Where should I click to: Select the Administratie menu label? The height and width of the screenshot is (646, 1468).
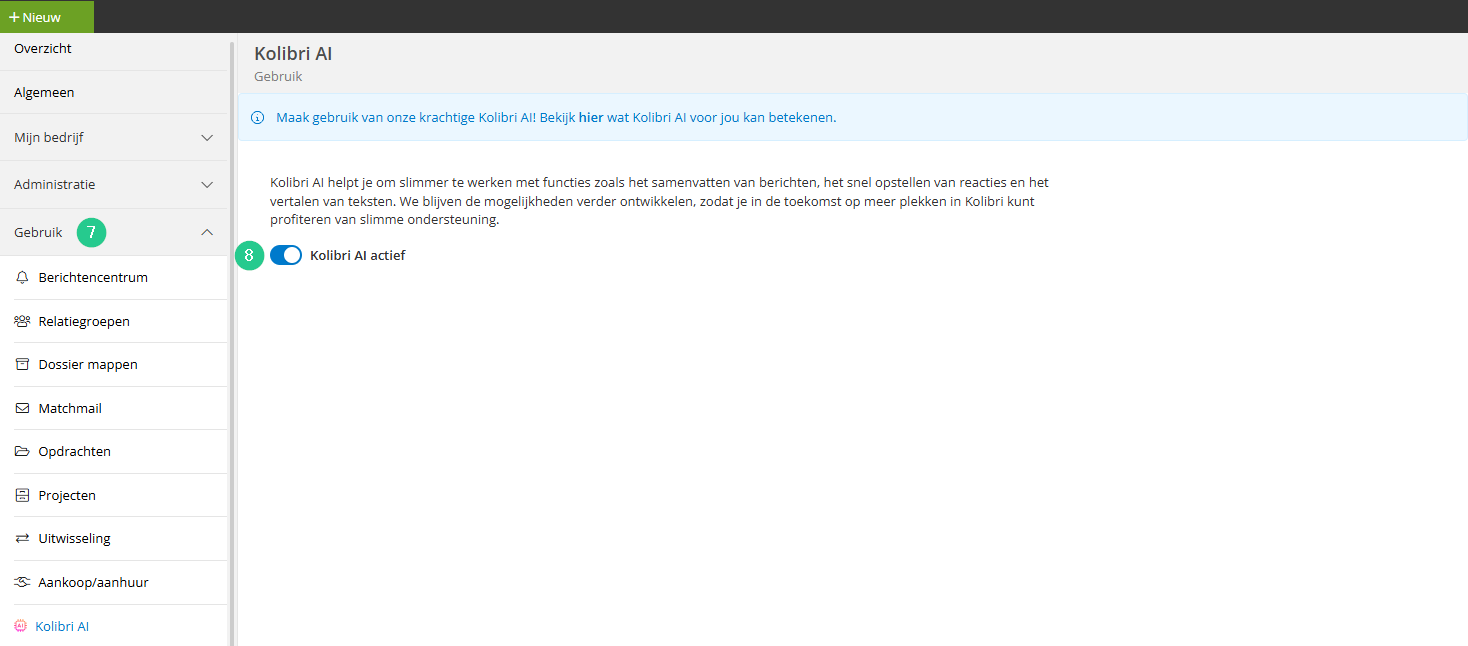55,185
